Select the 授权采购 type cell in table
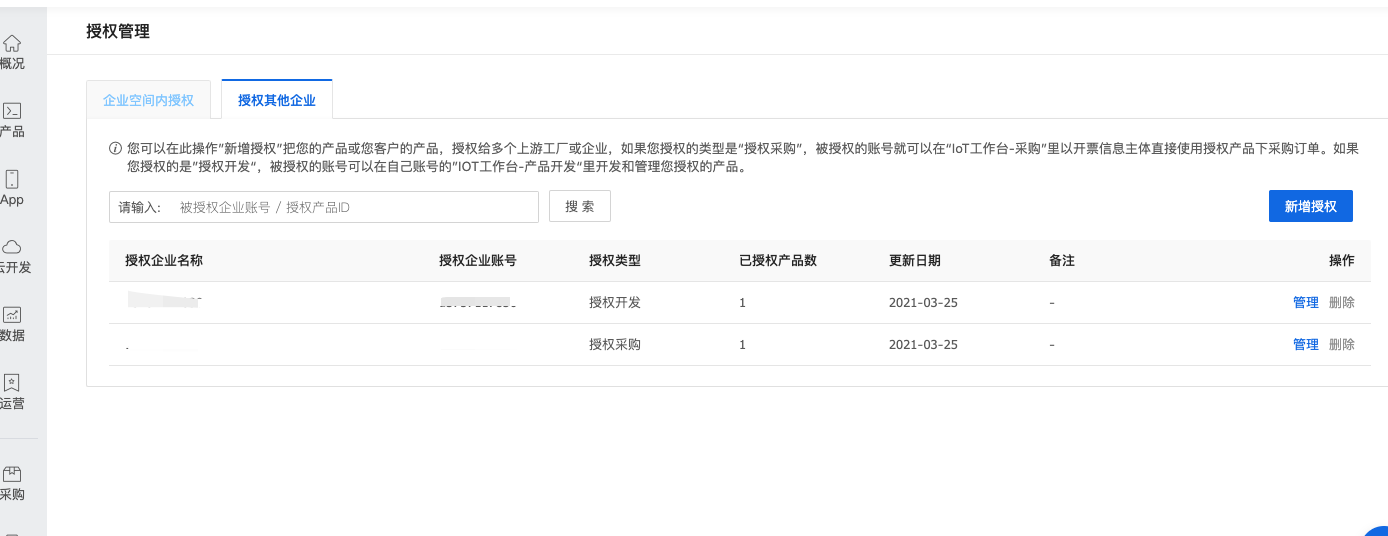Screen dimensions: 1388x536 (x=615, y=344)
